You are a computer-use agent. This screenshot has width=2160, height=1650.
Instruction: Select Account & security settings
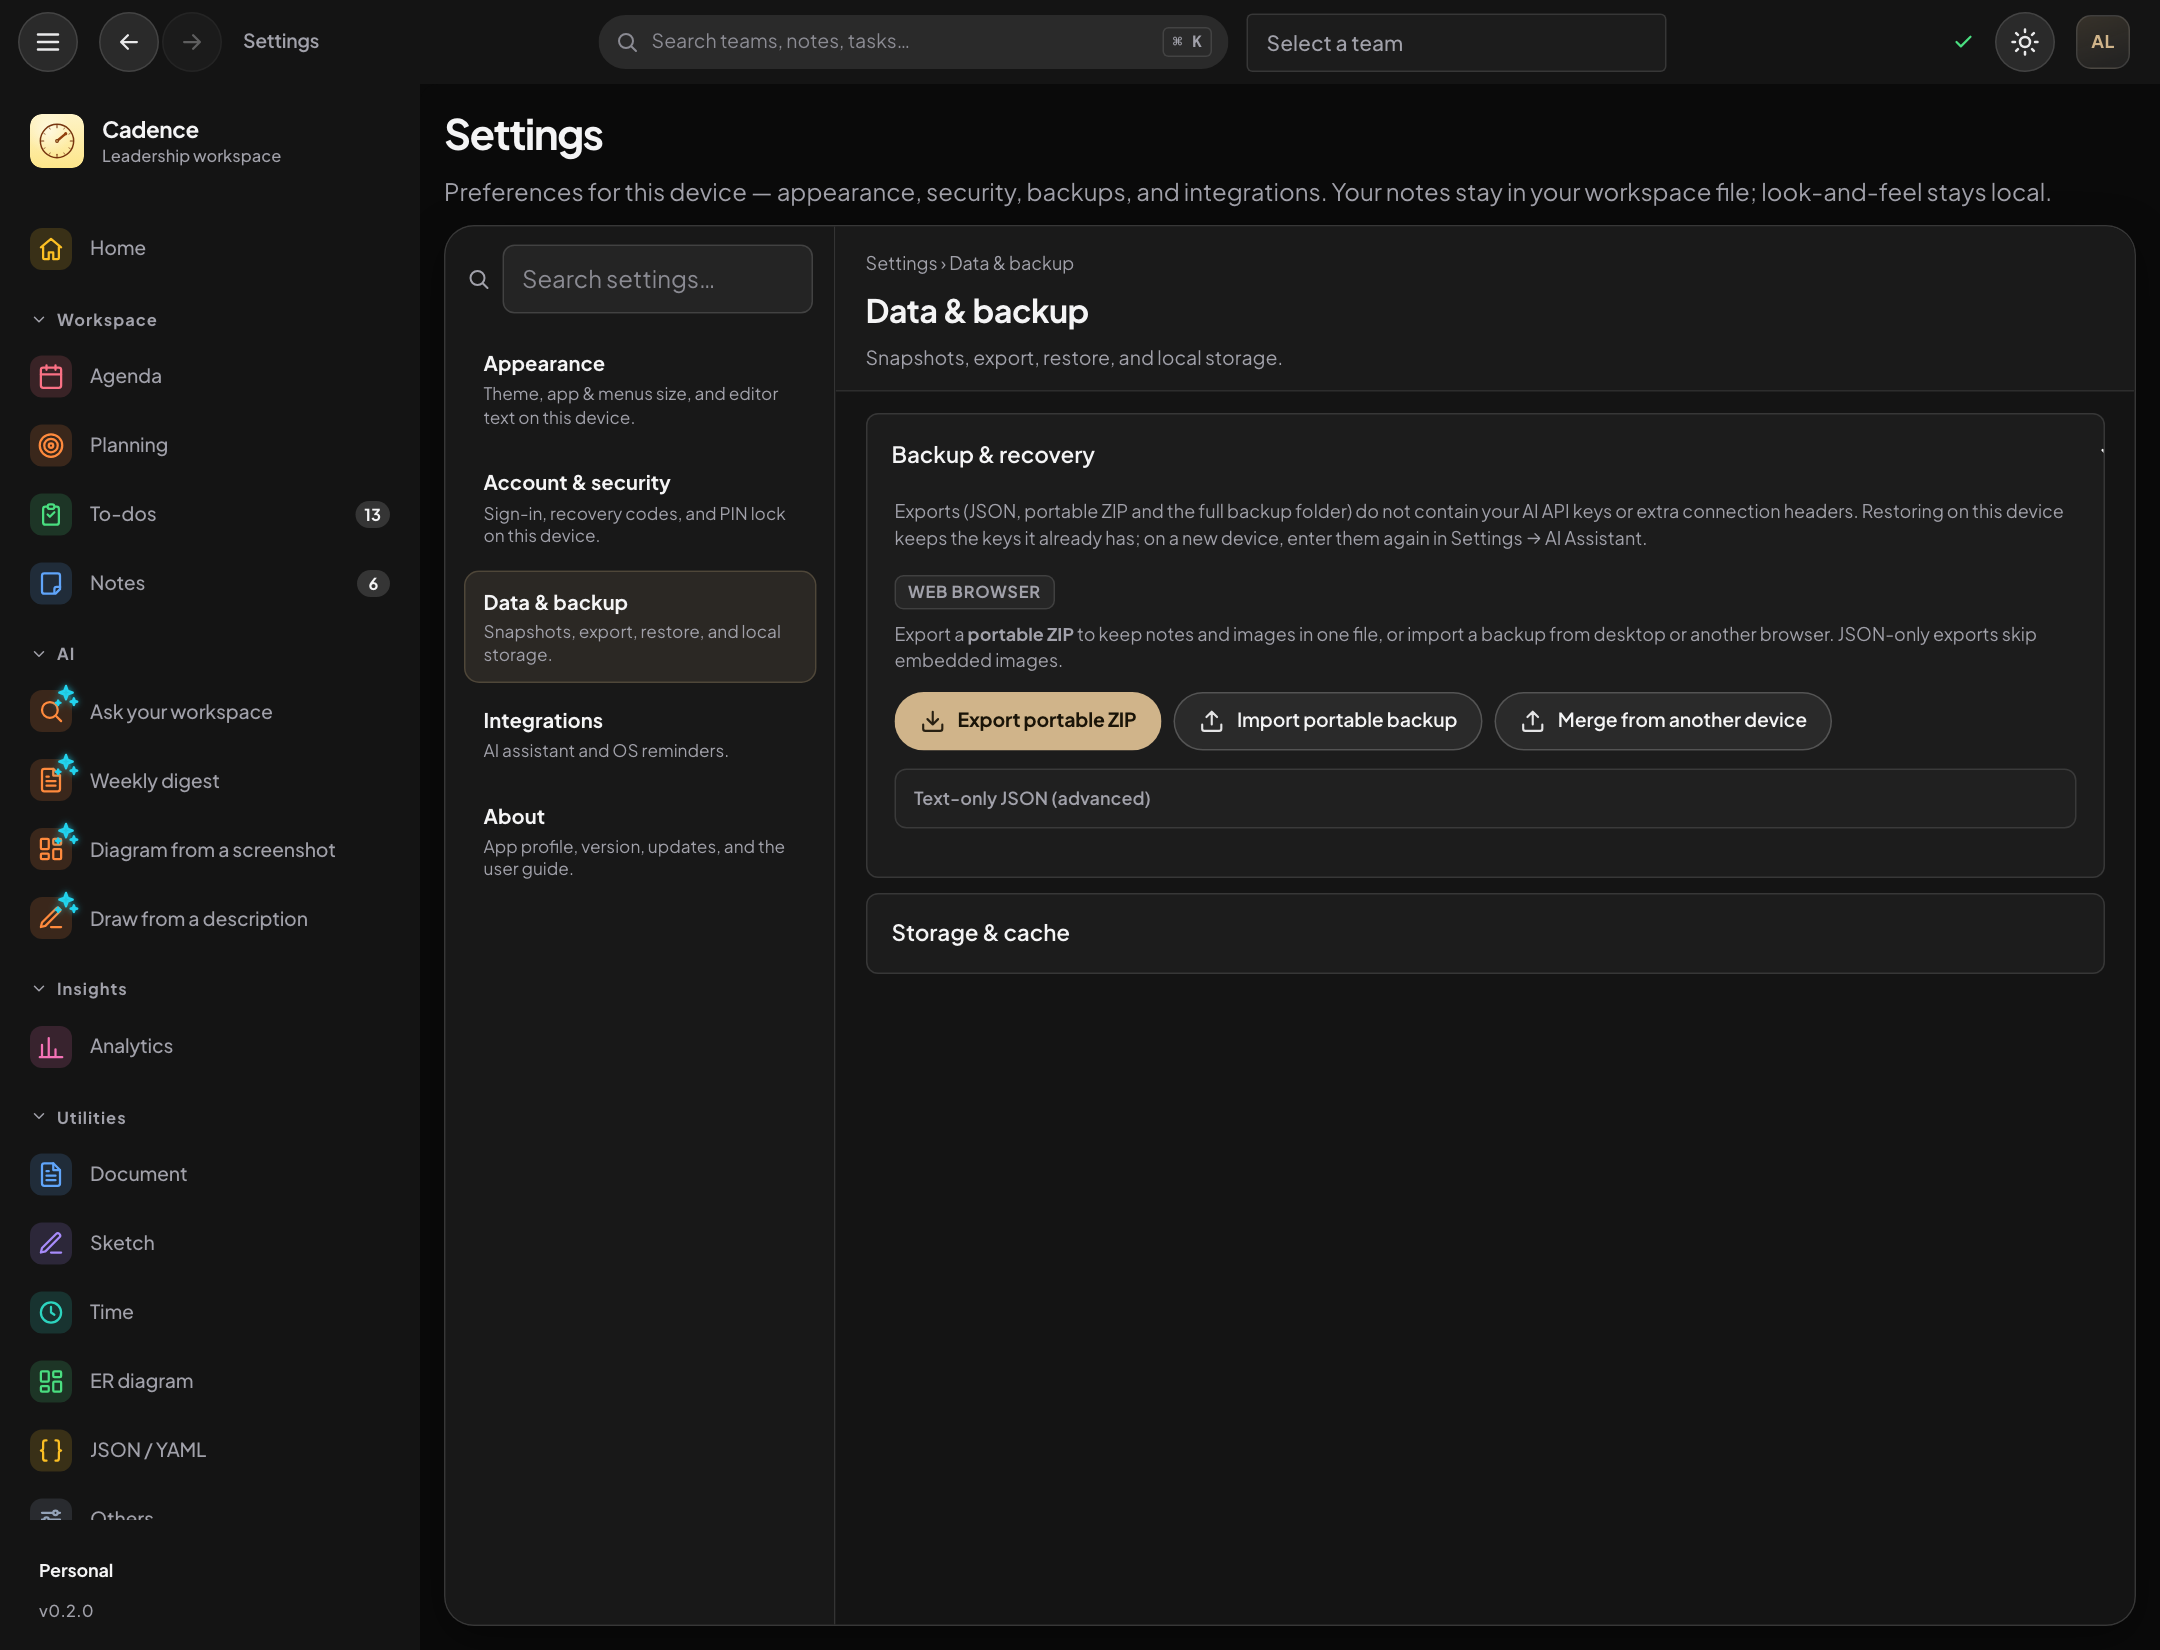(640, 509)
